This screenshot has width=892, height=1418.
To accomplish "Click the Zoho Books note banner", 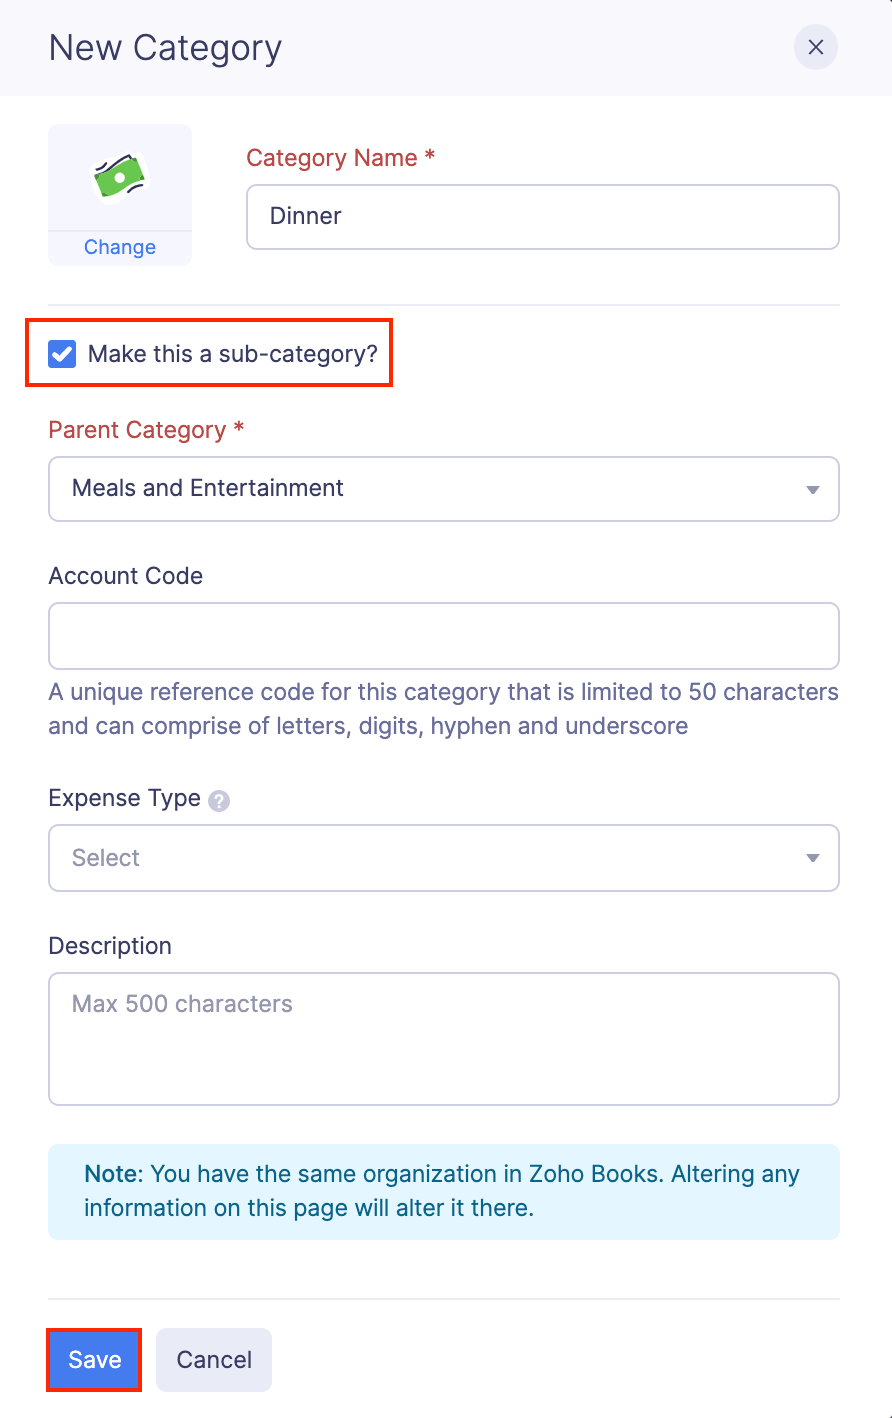I will coord(443,1190).
